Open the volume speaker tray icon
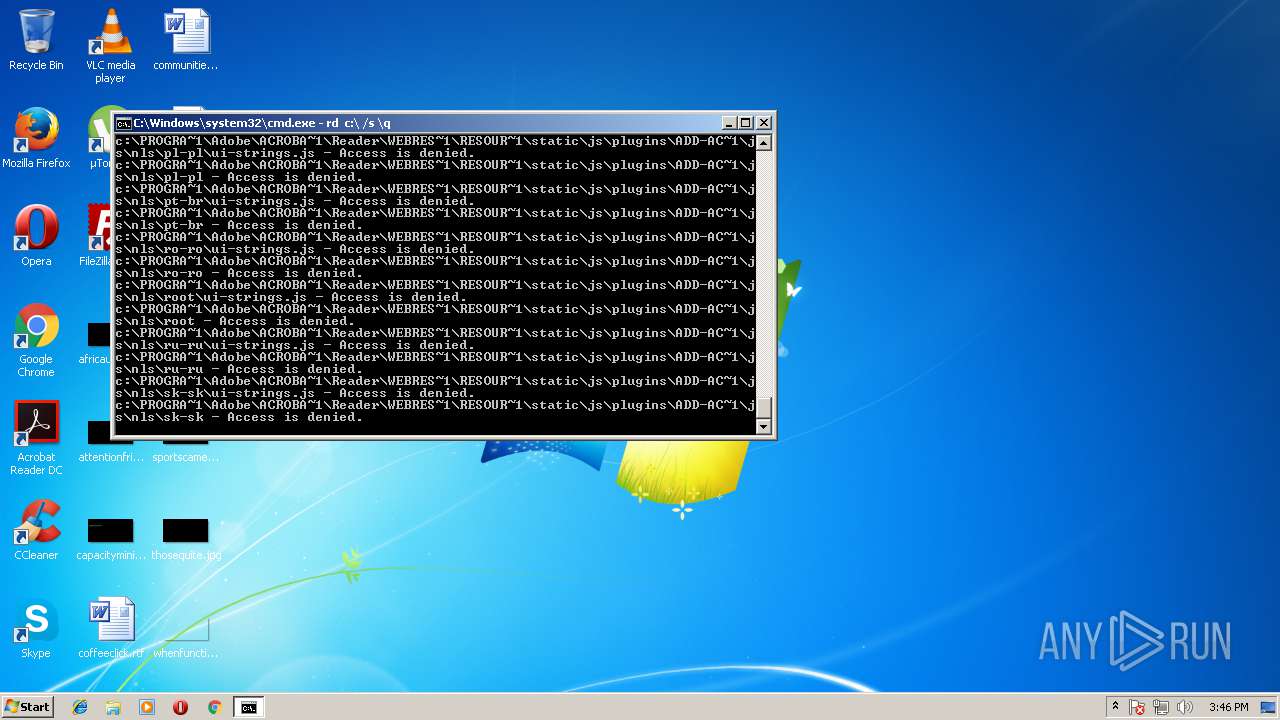Image resolution: width=1280 pixels, height=720 pixels. click(x=1185, y=707)
